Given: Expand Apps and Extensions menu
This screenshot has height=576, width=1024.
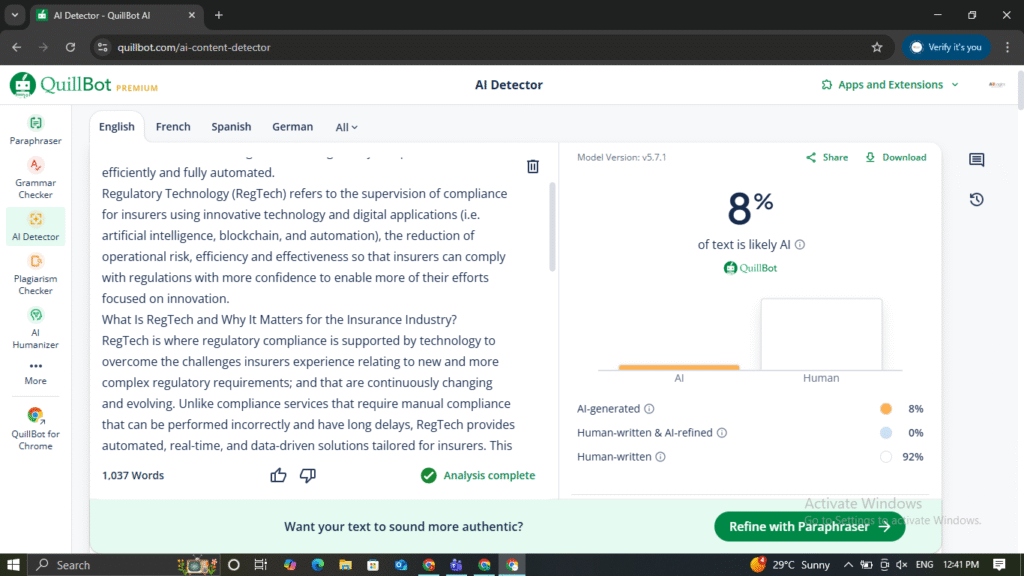Looking at the screenshot, I should click(889, 85).
